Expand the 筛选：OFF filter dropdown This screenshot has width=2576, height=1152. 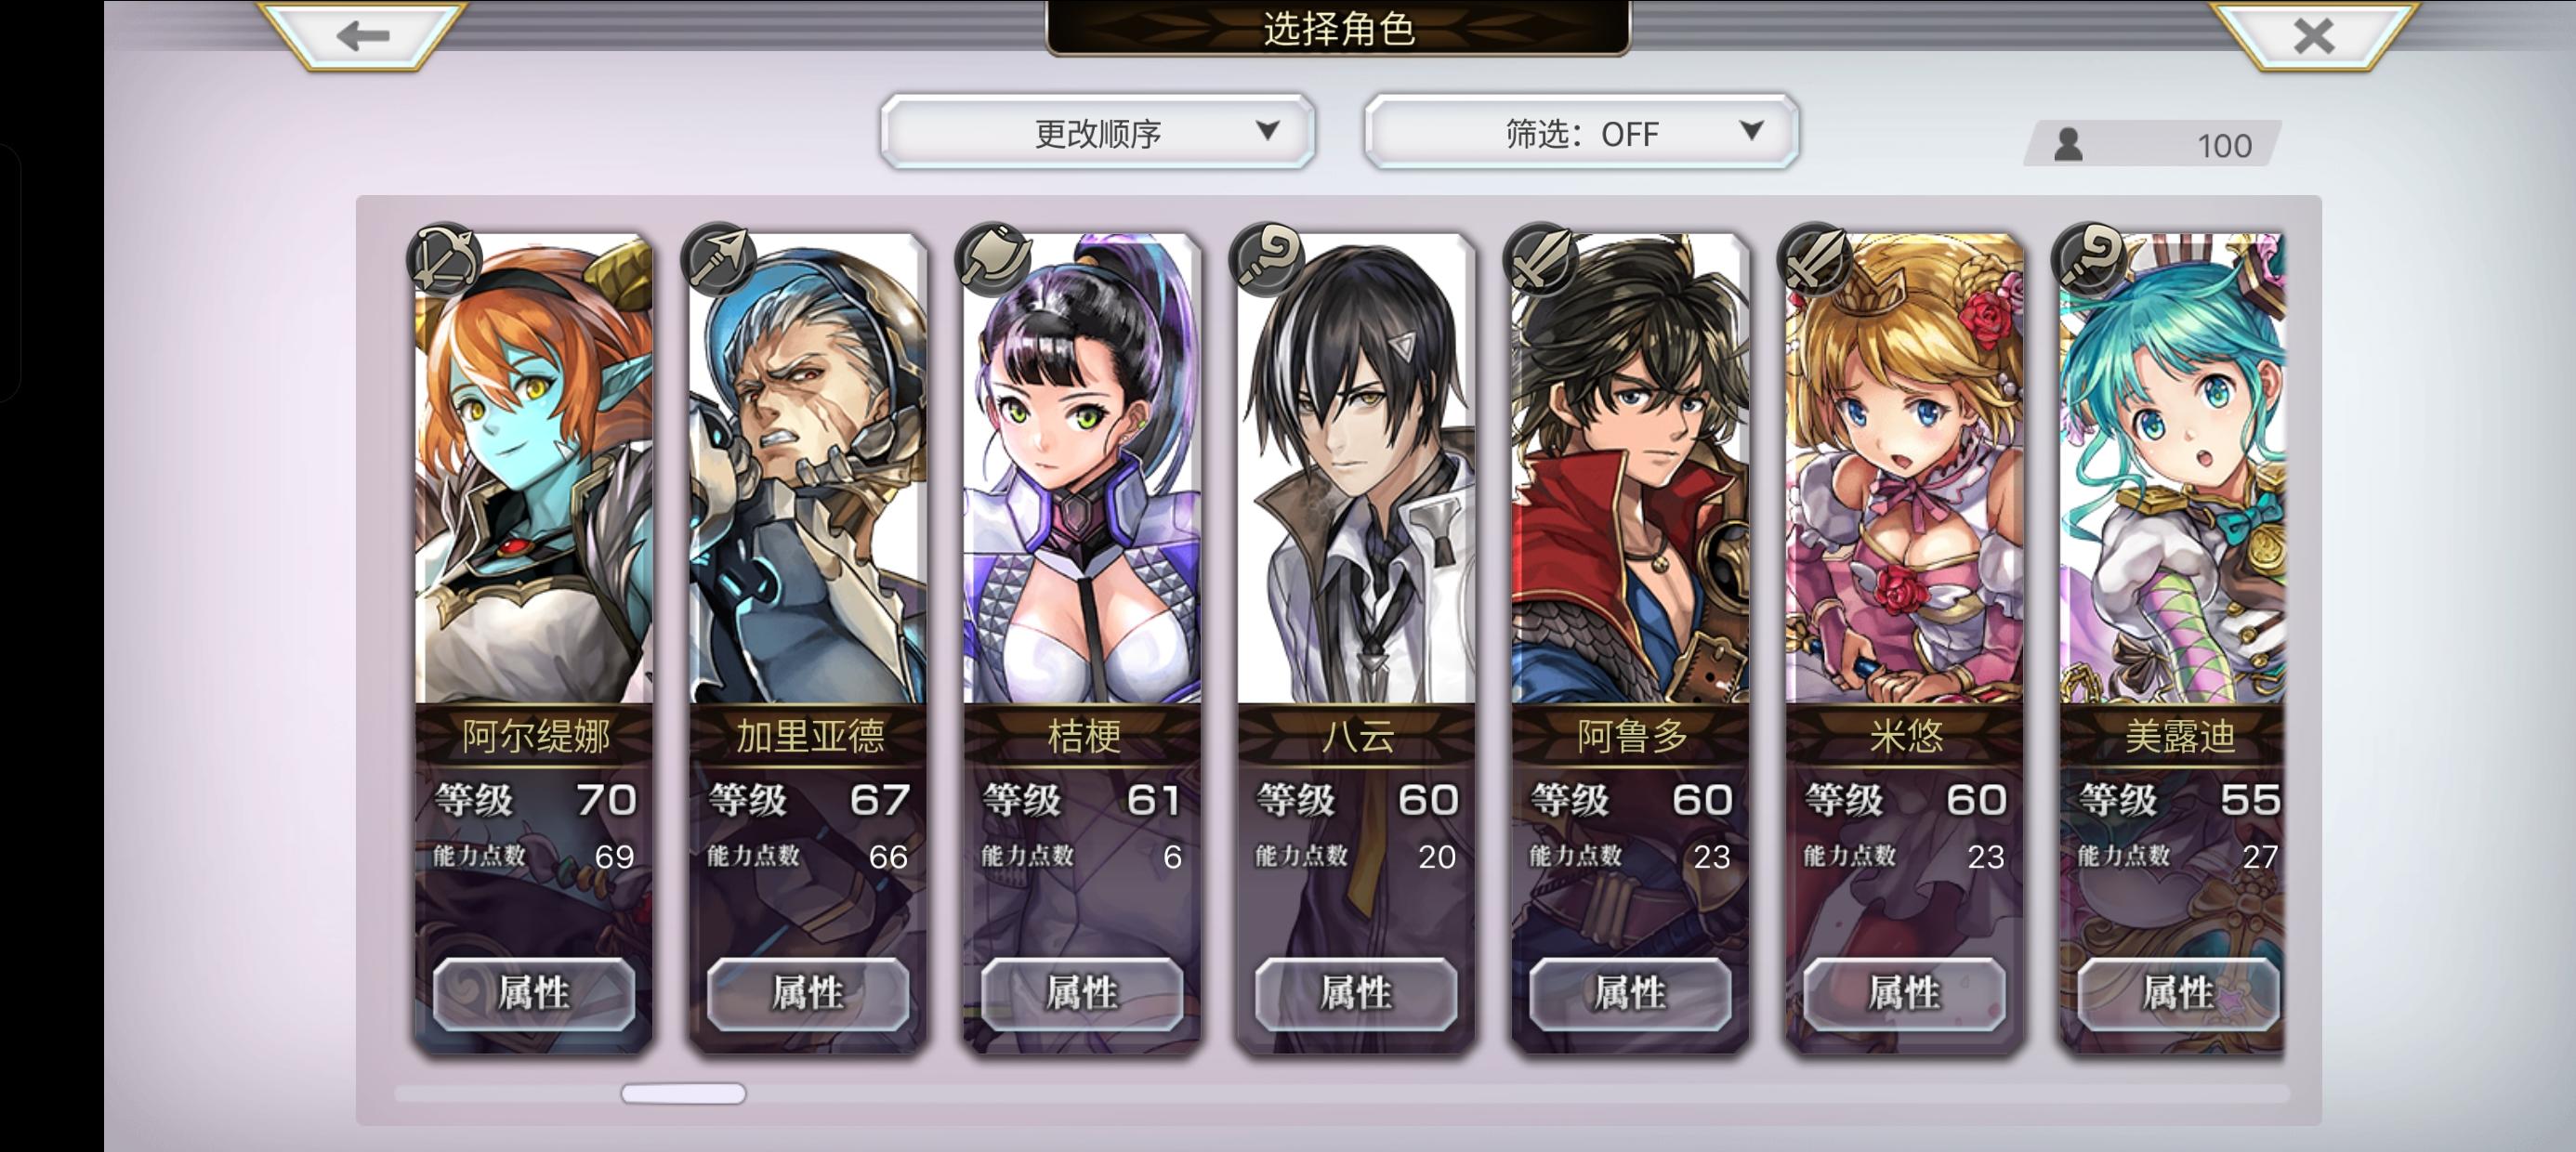1581,132
